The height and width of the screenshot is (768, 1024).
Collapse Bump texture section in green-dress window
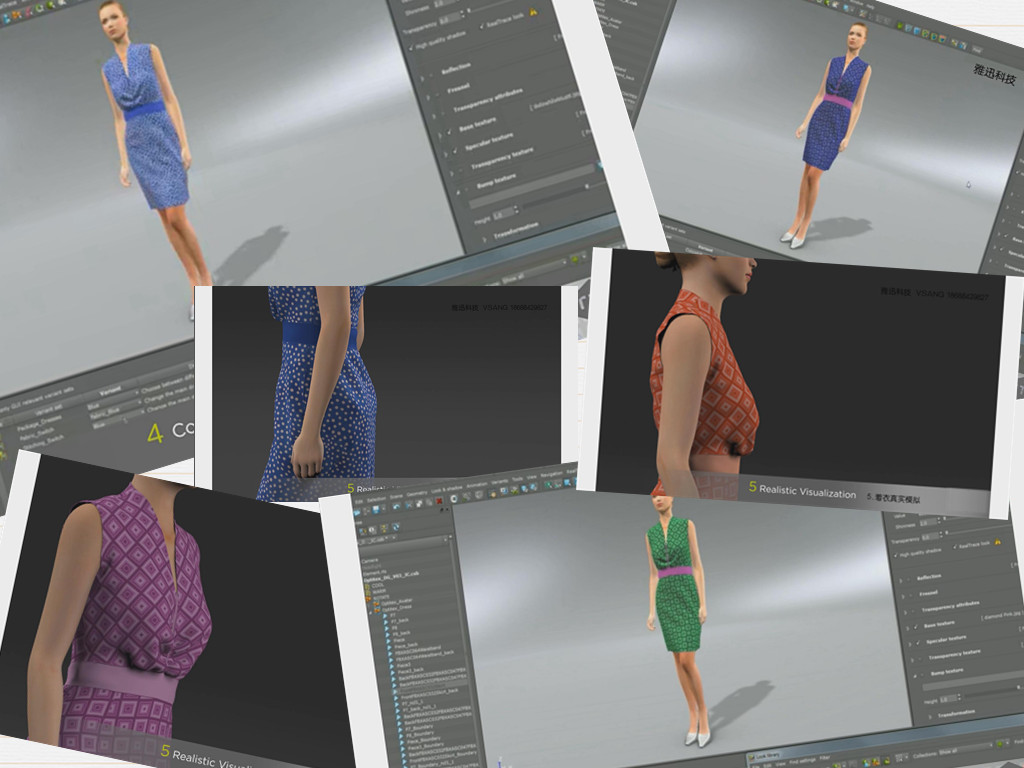[915, 676]
